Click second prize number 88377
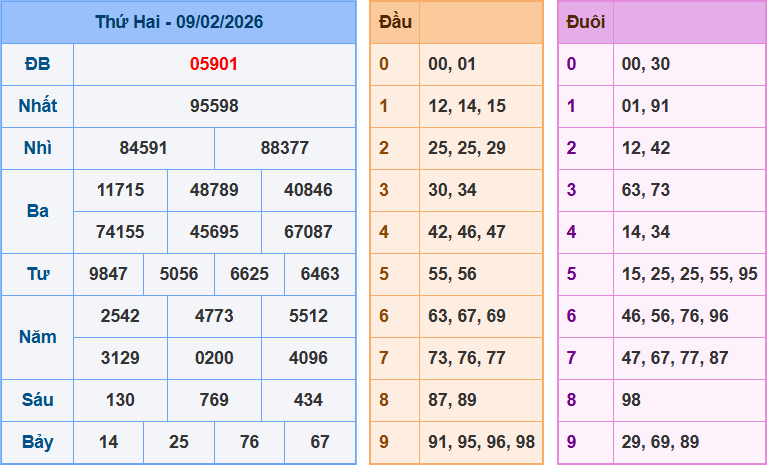Viewport: 767px width, 465px height. click(x=284, y=148)
